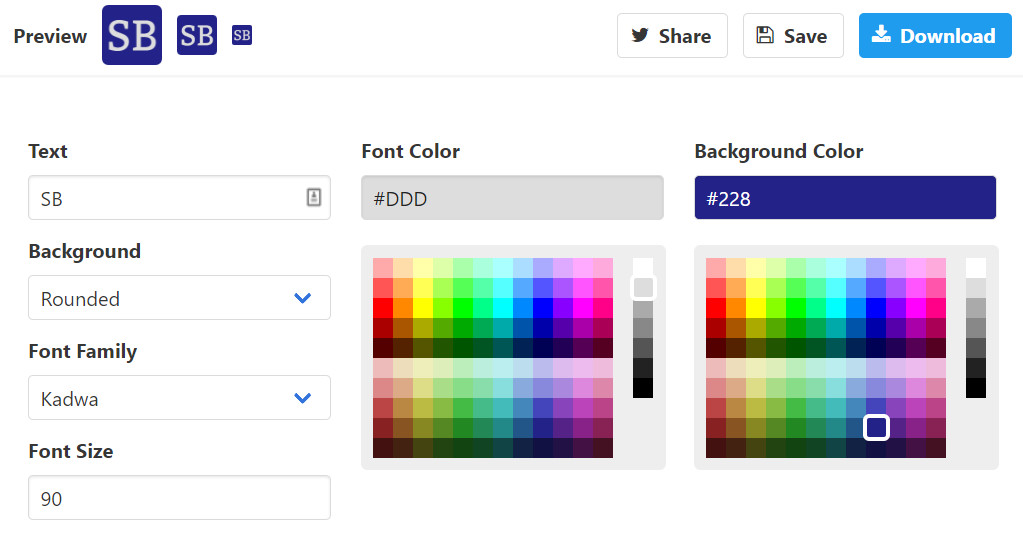Screen dimensions: 1023x559
Task: Open the Font Family dropdown showing Kadwa
Action: point(179,397)
